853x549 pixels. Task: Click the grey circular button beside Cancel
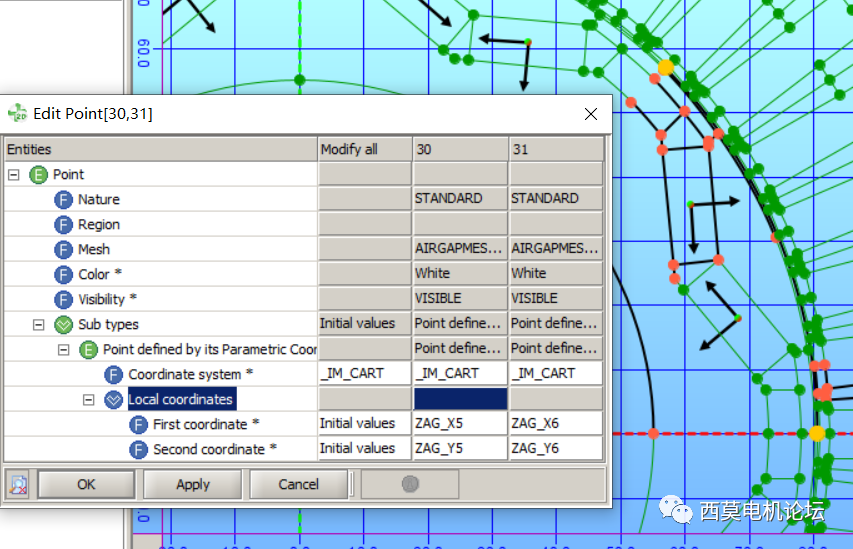[409, 484]
